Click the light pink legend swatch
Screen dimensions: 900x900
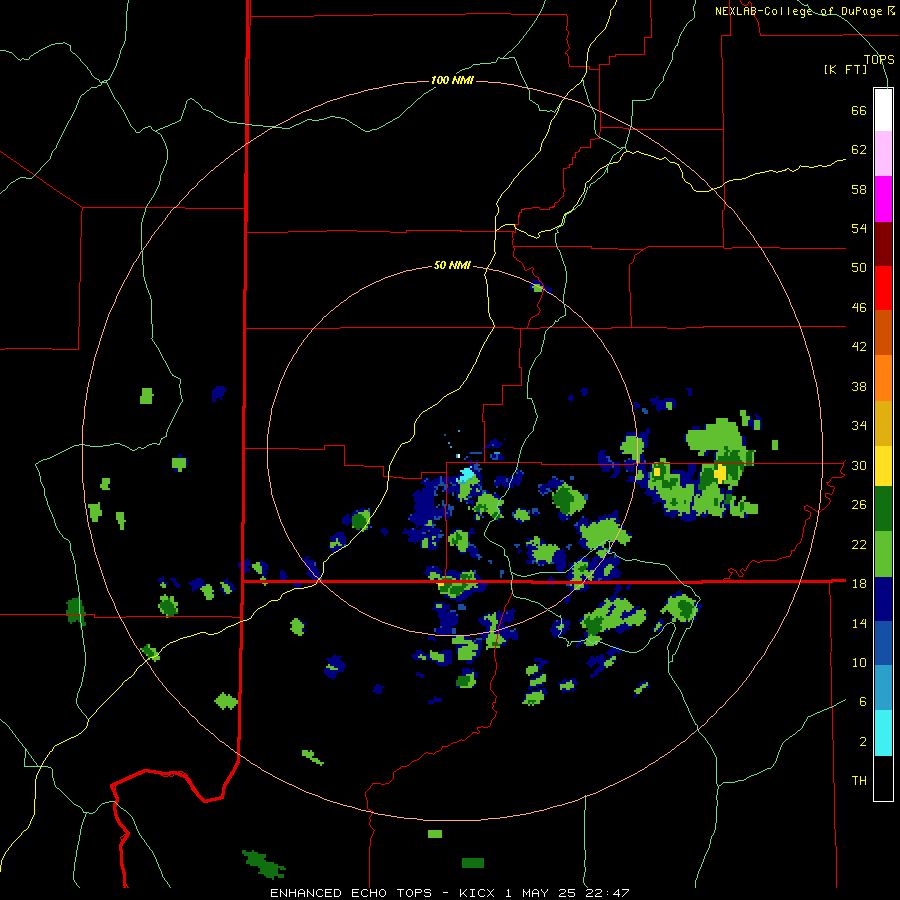coord(883,153)
